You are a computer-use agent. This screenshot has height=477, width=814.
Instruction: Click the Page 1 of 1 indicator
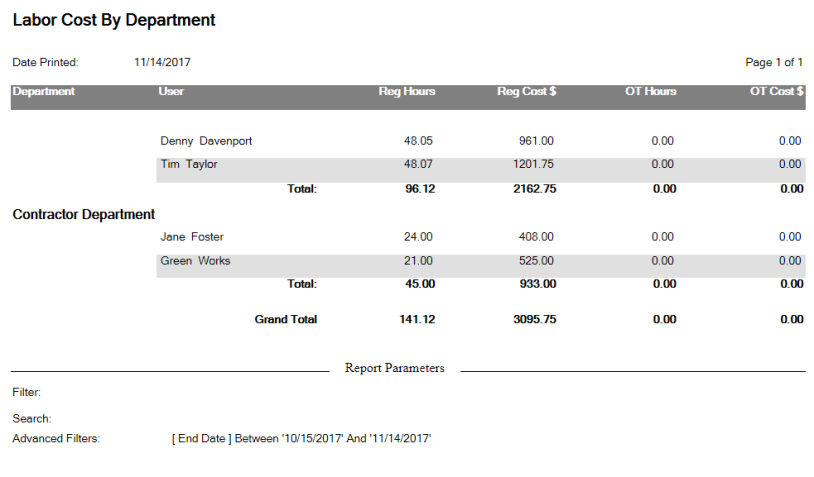pos(774,62)
